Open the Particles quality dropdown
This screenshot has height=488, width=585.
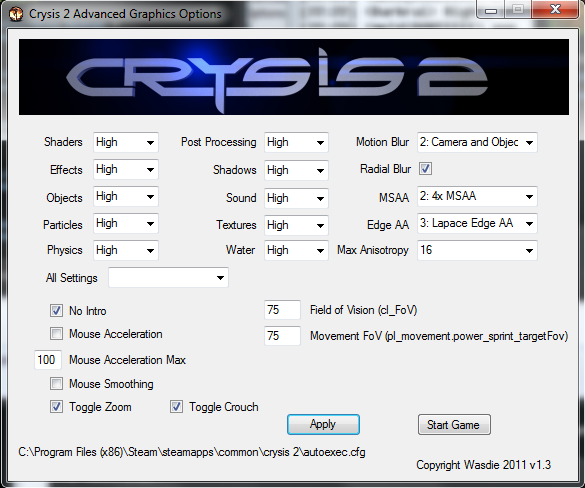(126, 223)
